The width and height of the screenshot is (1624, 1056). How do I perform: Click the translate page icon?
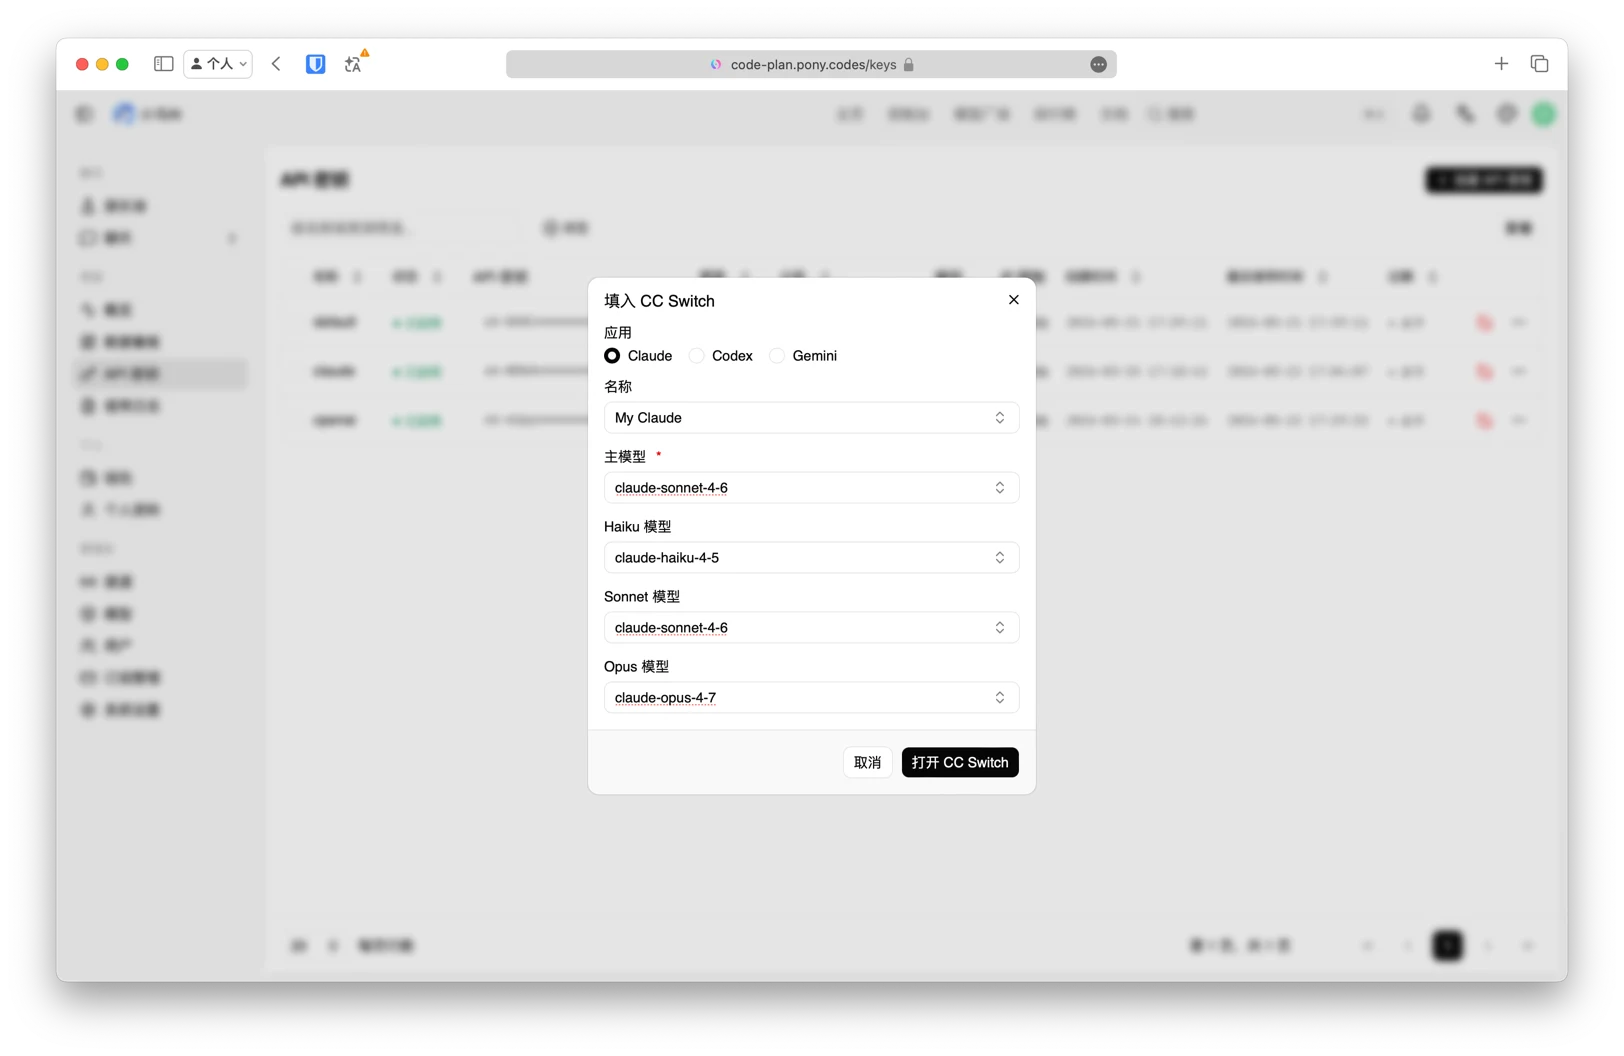(354, 63)
